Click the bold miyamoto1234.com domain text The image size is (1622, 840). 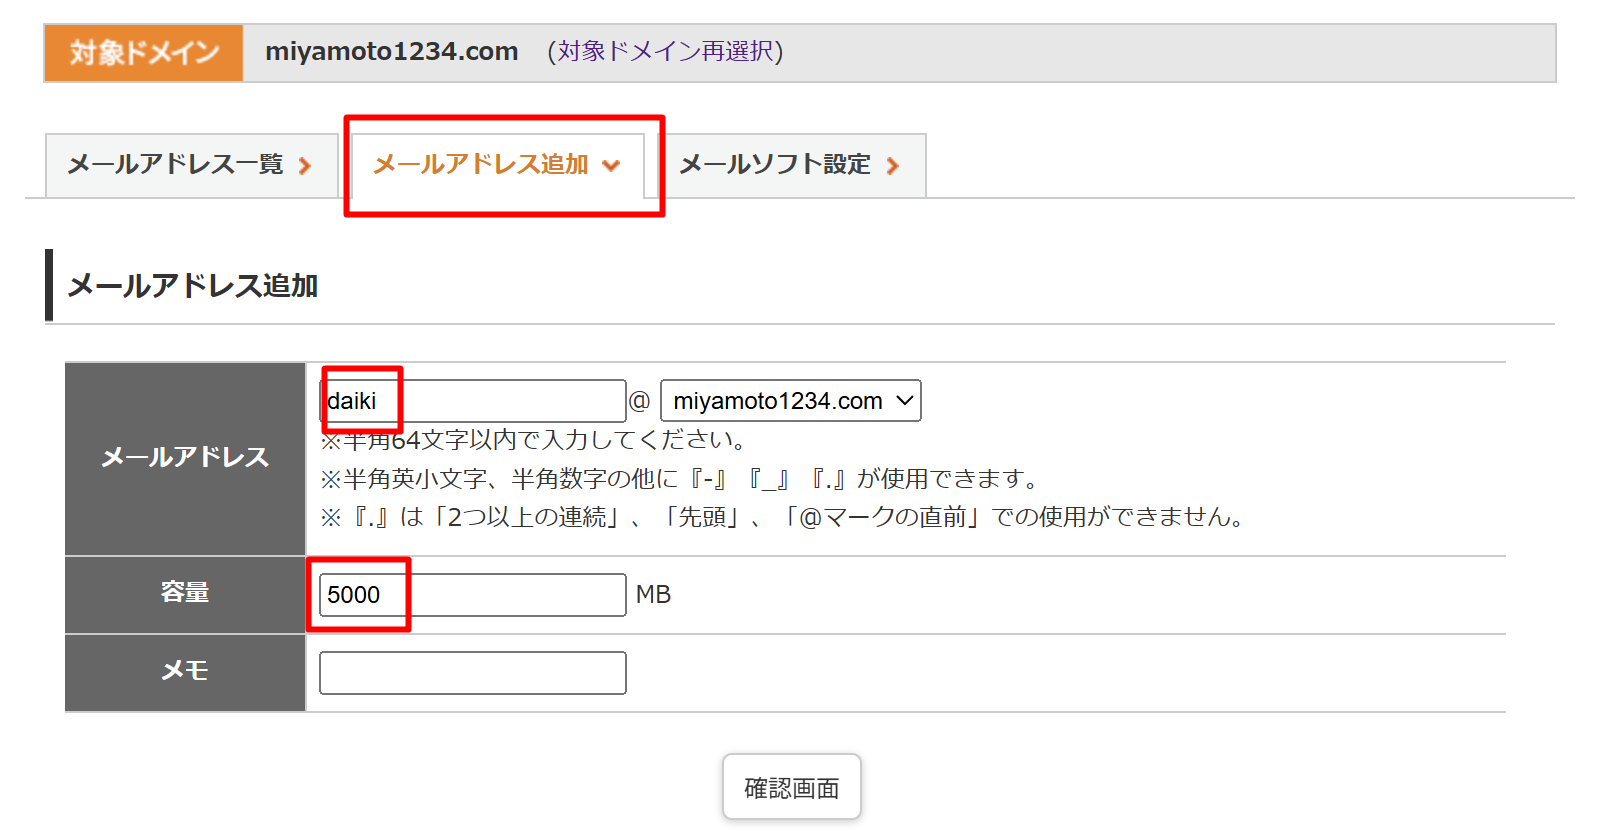391,52
